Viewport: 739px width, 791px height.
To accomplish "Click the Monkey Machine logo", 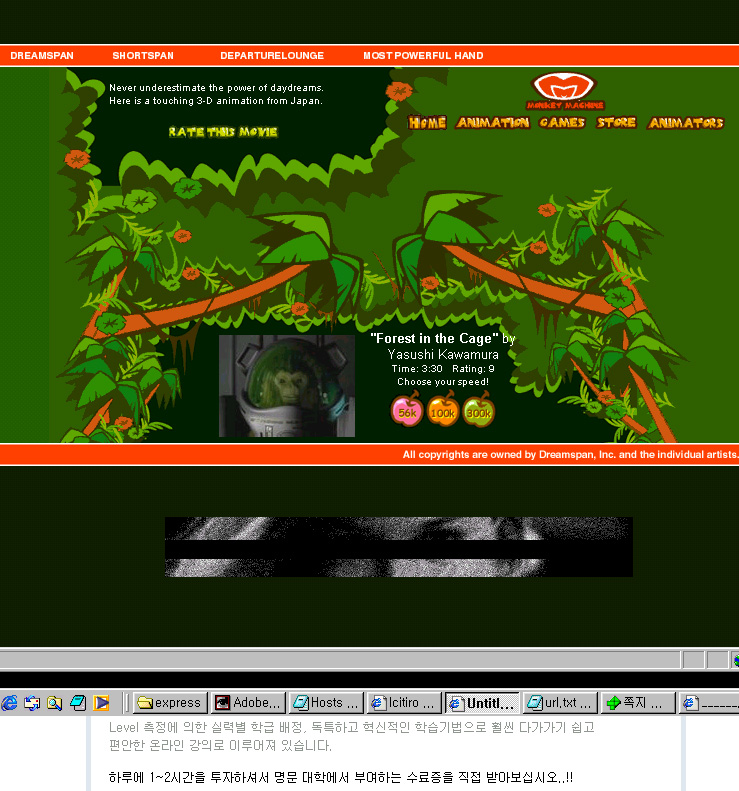I will coord(565,91).
